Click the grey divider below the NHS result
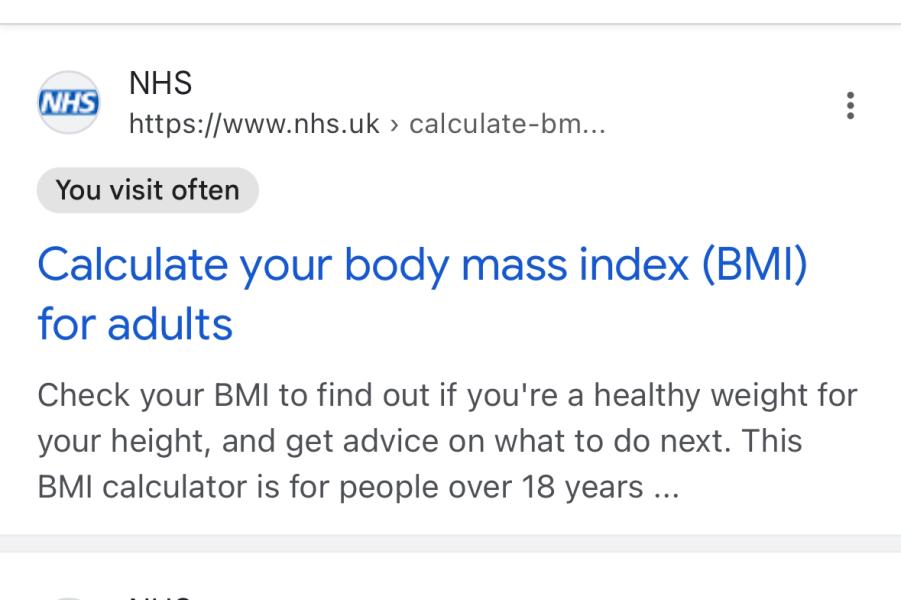The image size is (901, 600). 450,543
